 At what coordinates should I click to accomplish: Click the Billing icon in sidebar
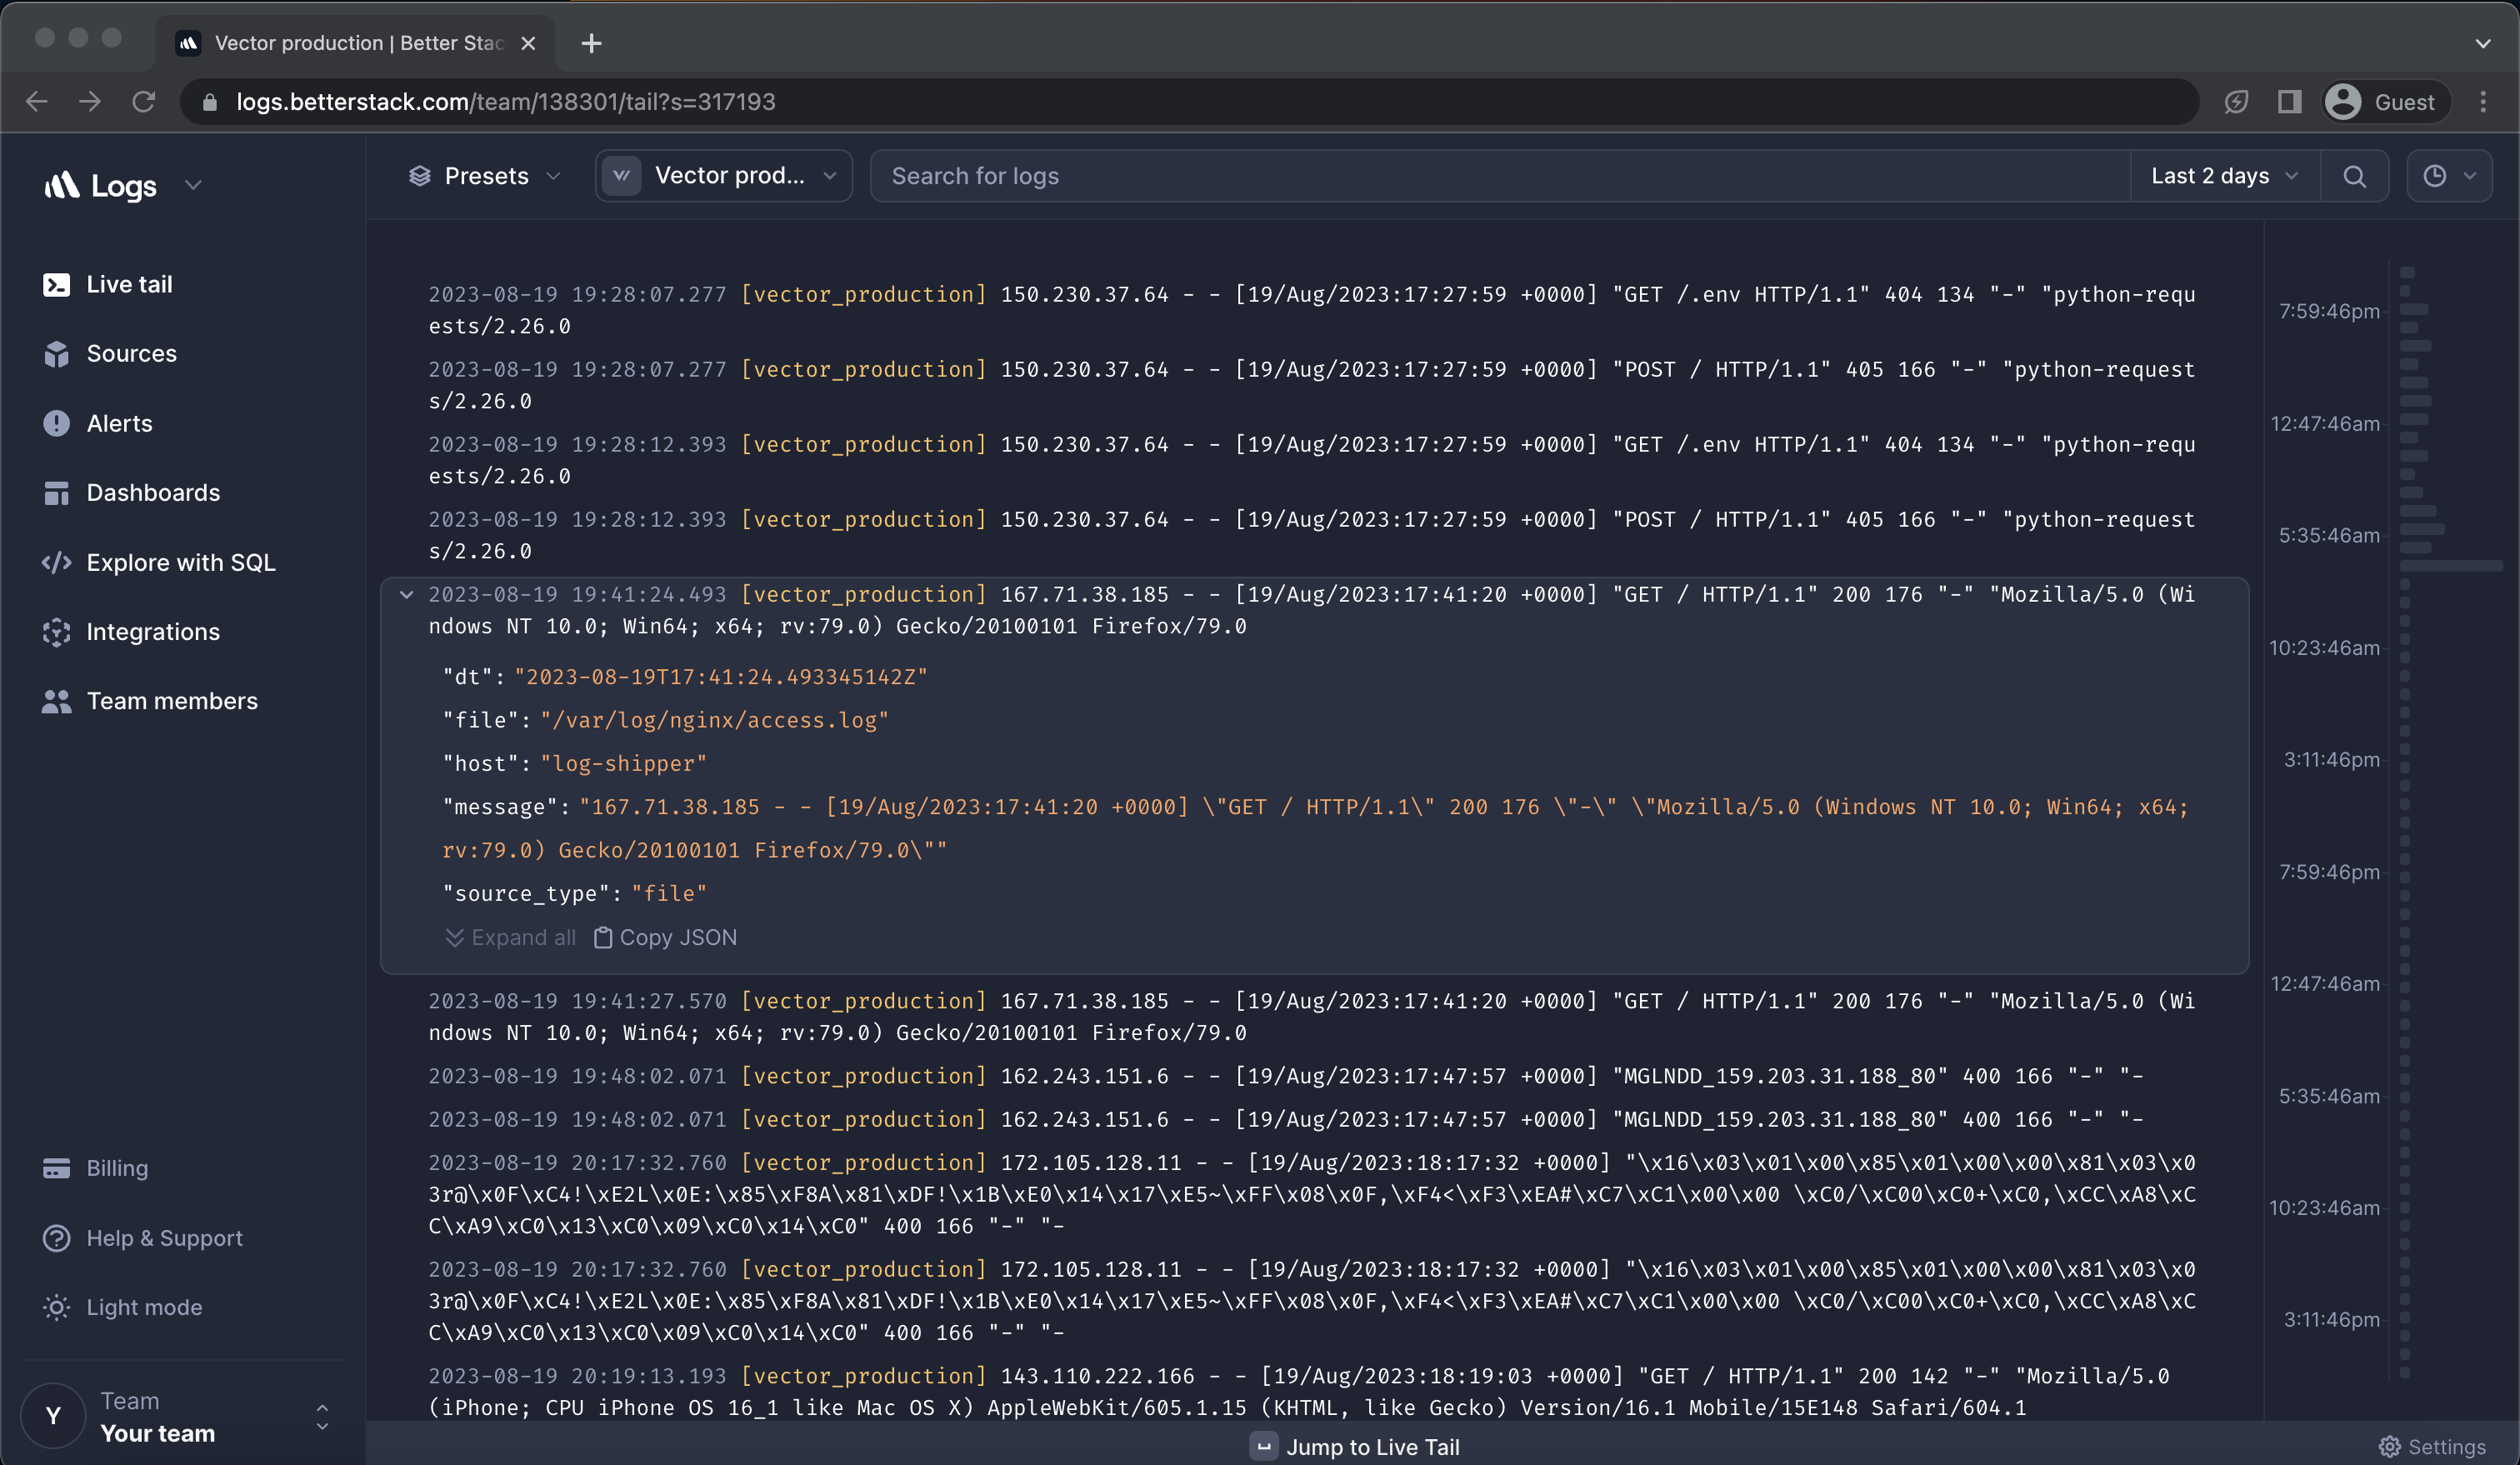pyautogui.click(x=56, y=1168)
